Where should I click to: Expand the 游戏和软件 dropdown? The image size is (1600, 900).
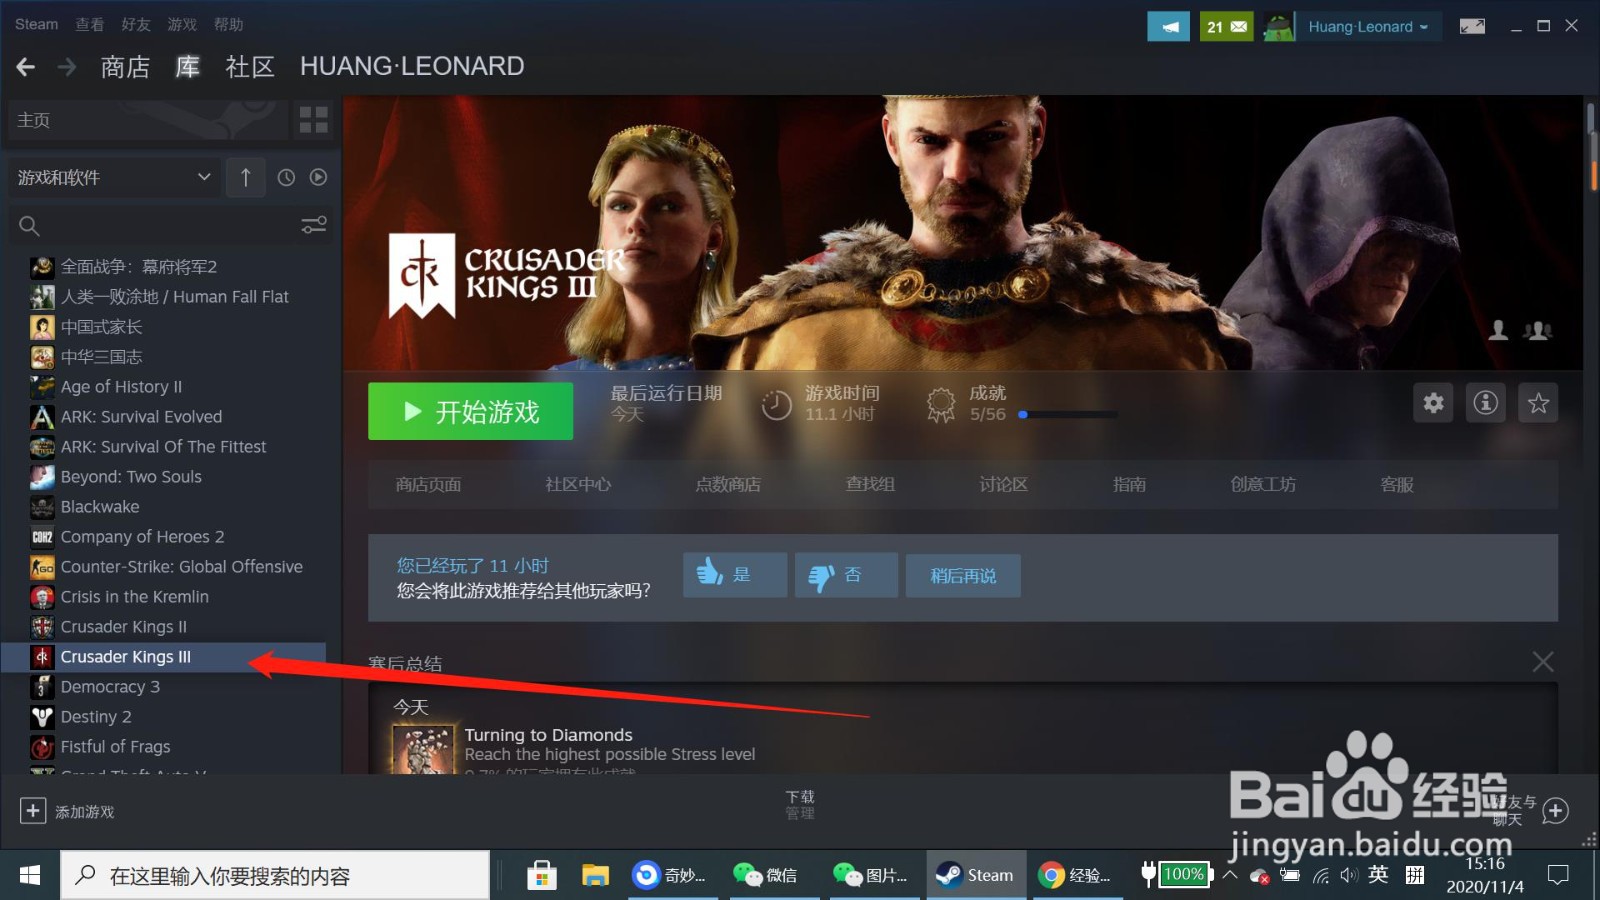(x=114, y=177)
